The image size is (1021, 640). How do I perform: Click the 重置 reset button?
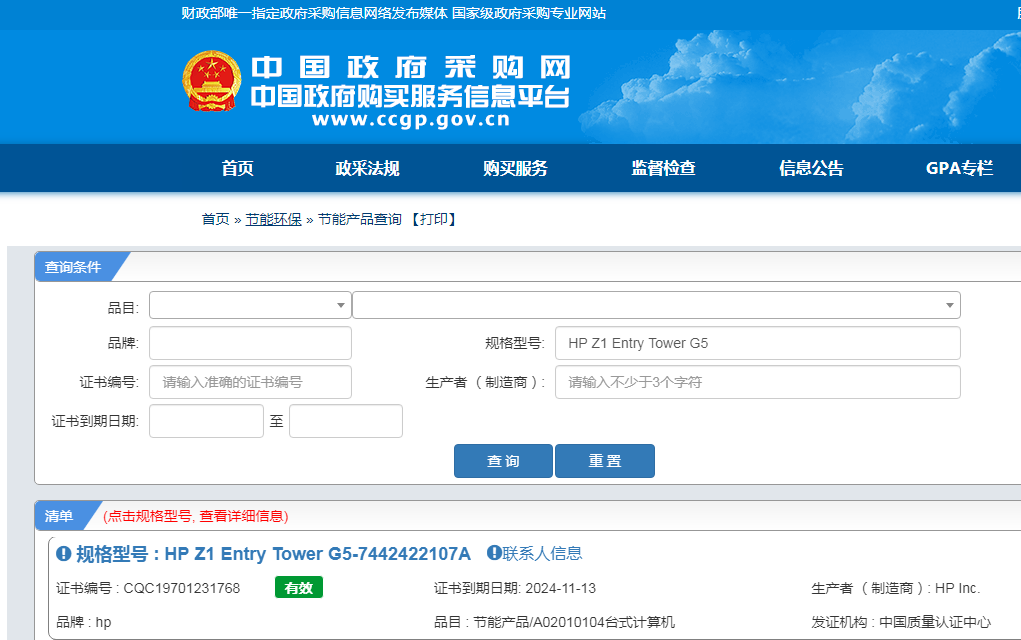point(605,461)
